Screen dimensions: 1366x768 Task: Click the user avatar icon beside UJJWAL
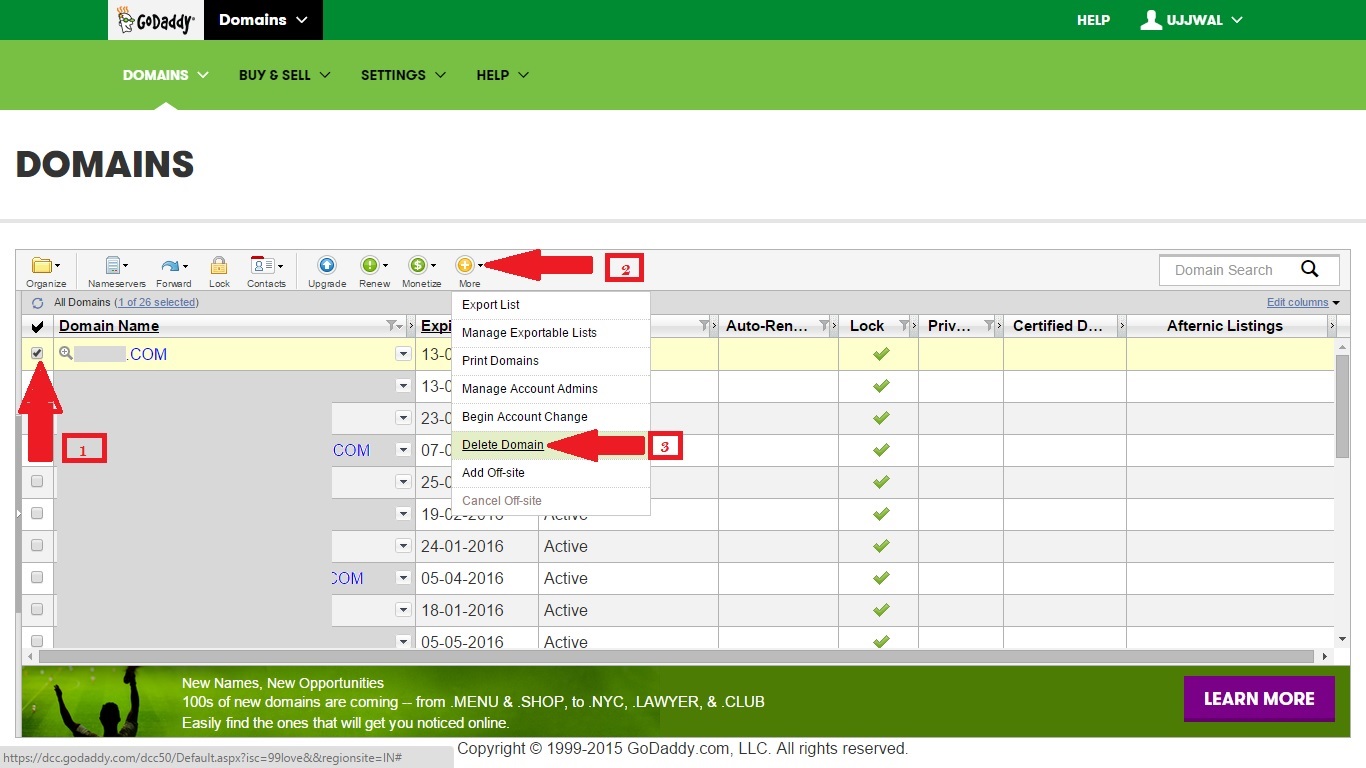[1151, 19]
